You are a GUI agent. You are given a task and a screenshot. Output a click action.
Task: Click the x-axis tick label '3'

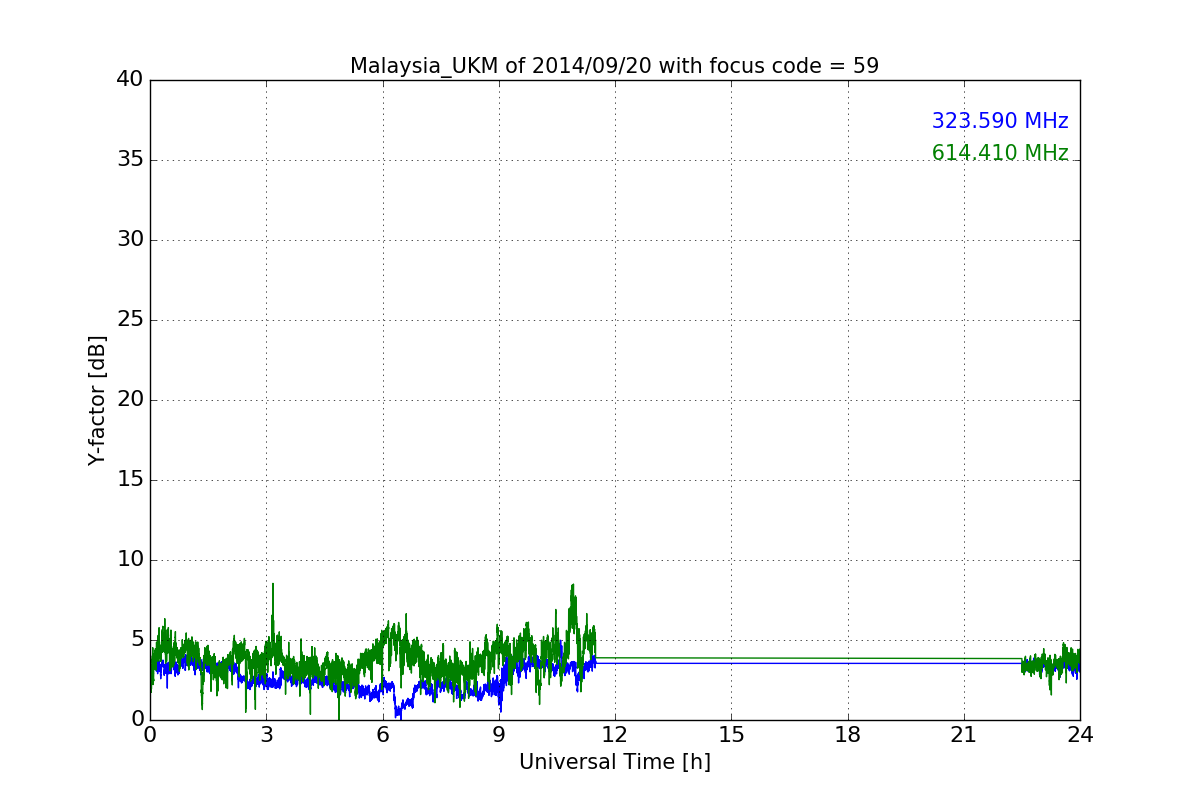pos(266,735)
